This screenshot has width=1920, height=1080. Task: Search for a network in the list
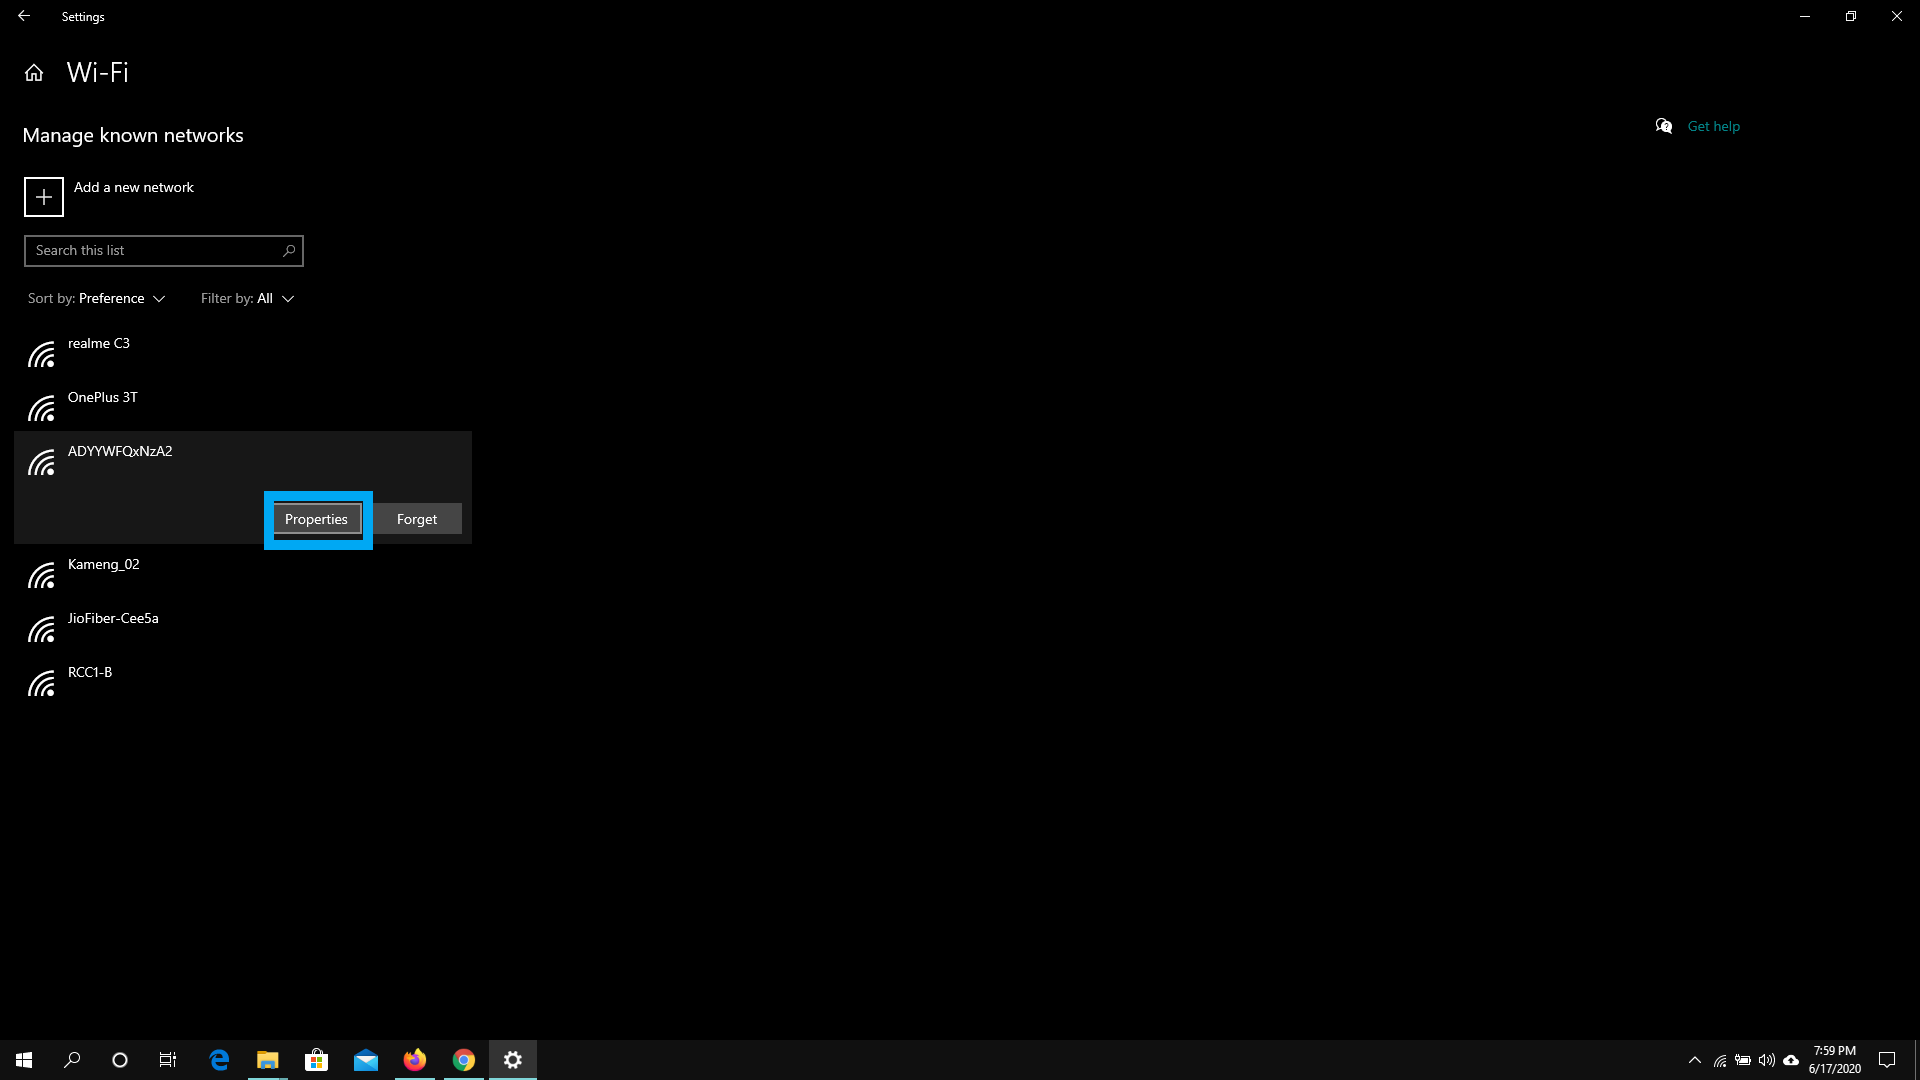[x=164, y=251]
